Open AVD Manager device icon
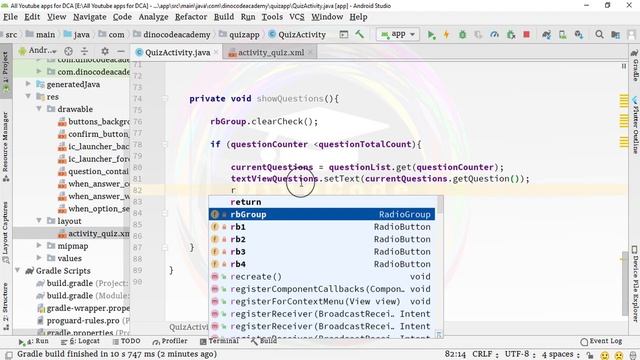This screenshot has height=360, width=640. [562, 35]
